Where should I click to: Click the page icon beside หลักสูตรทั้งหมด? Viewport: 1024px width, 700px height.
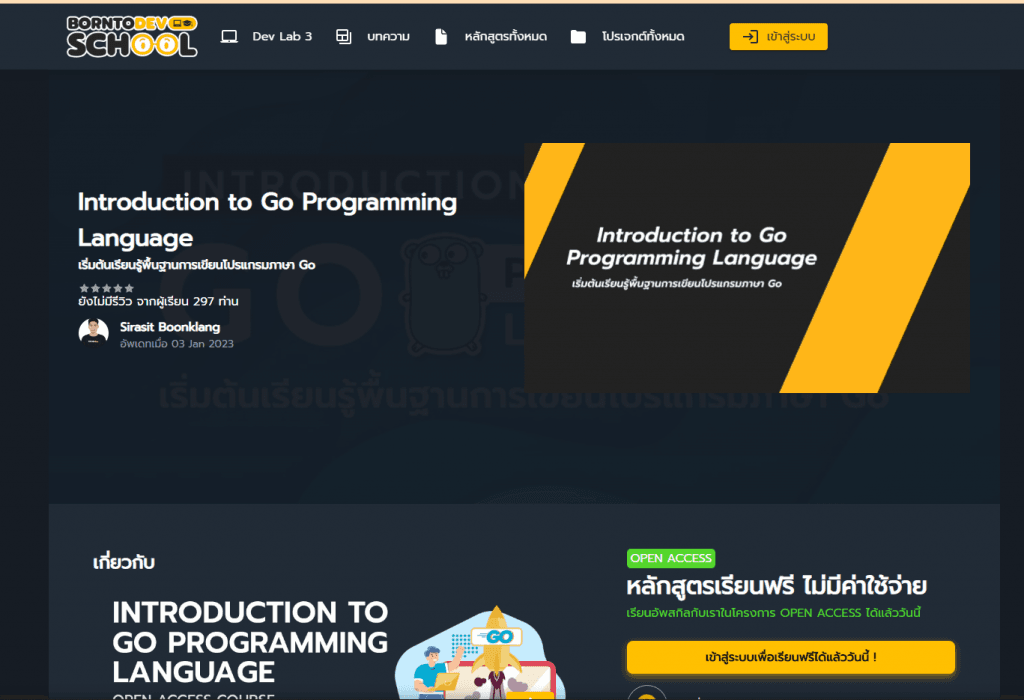click(441, 35)
